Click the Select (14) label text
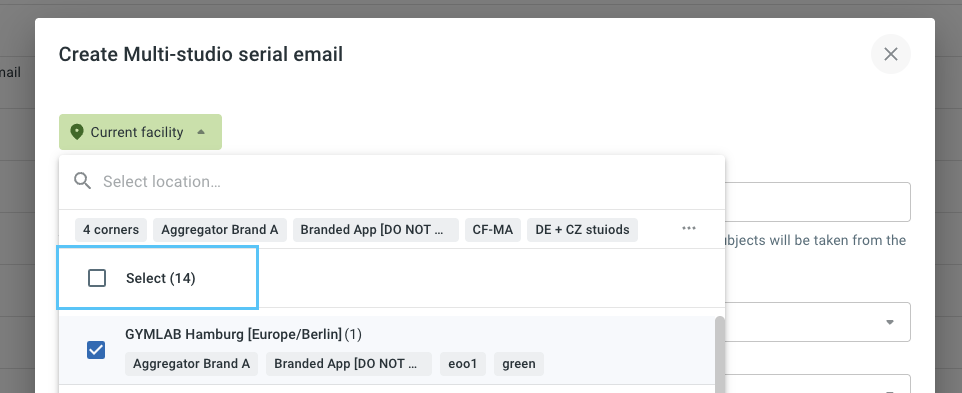This screenshot has width=962, height=393. pos(161,278)
